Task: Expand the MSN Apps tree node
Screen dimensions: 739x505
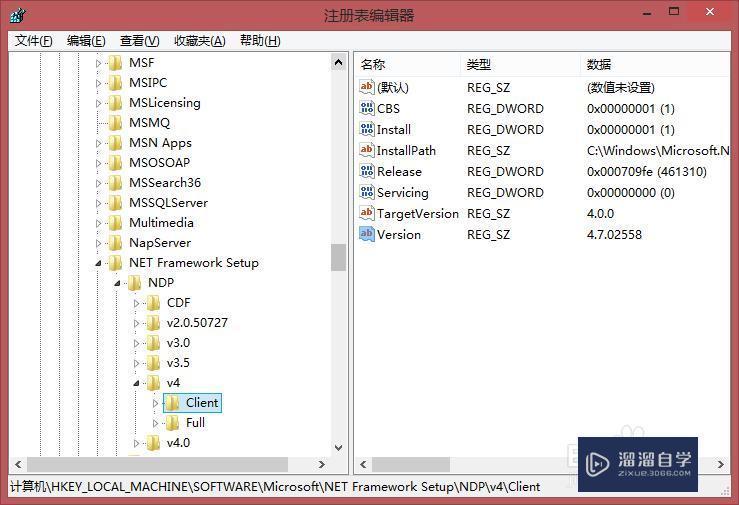Action: 98,143
